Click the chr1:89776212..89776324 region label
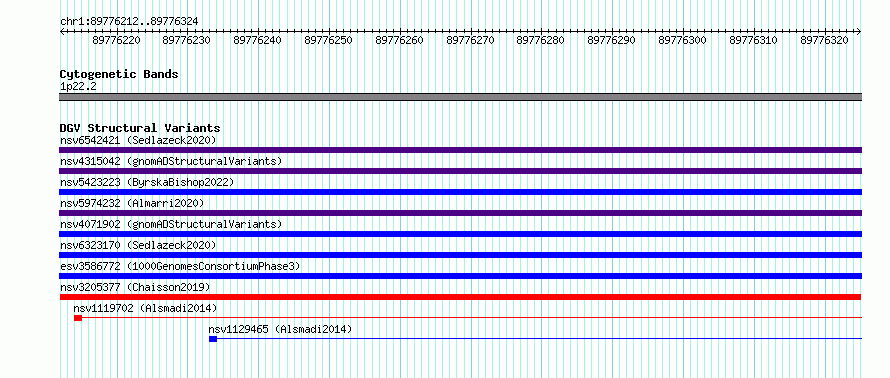Viewport: 890px width, 378px height. click(129, 21)
